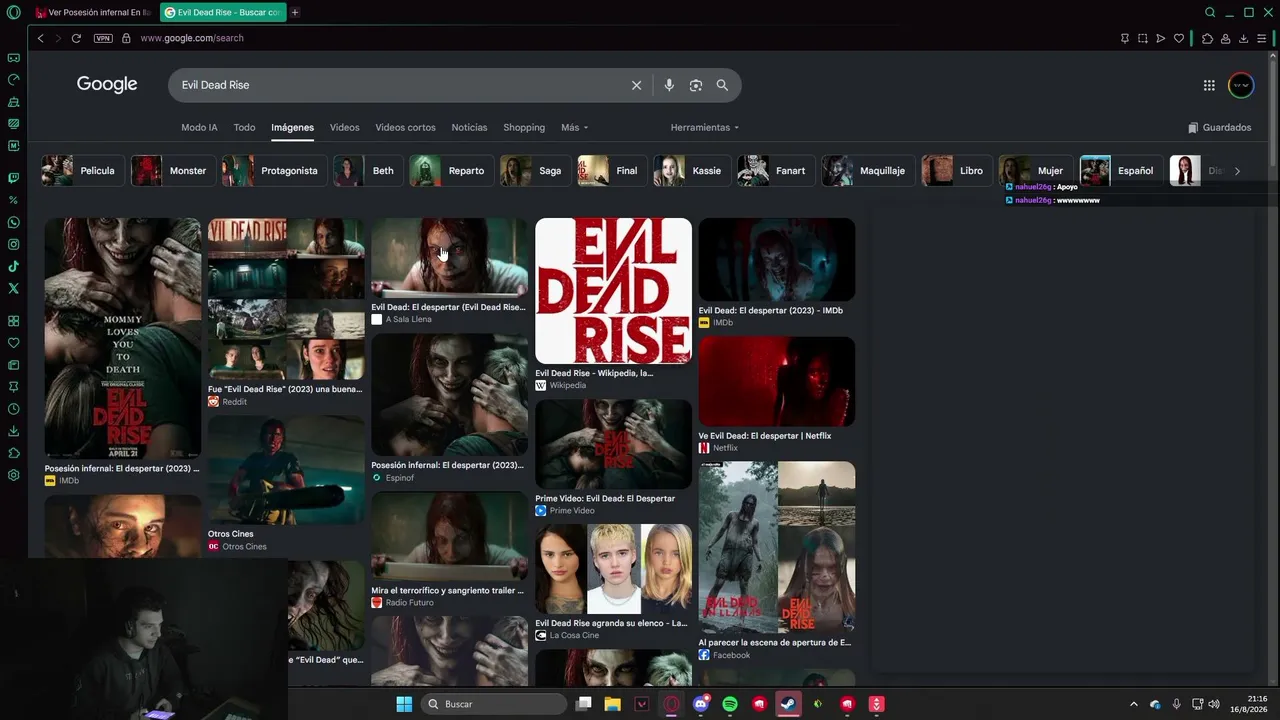Open the extensions cube icon
The image size is (1280, 720).
(x=1207, y=38)
